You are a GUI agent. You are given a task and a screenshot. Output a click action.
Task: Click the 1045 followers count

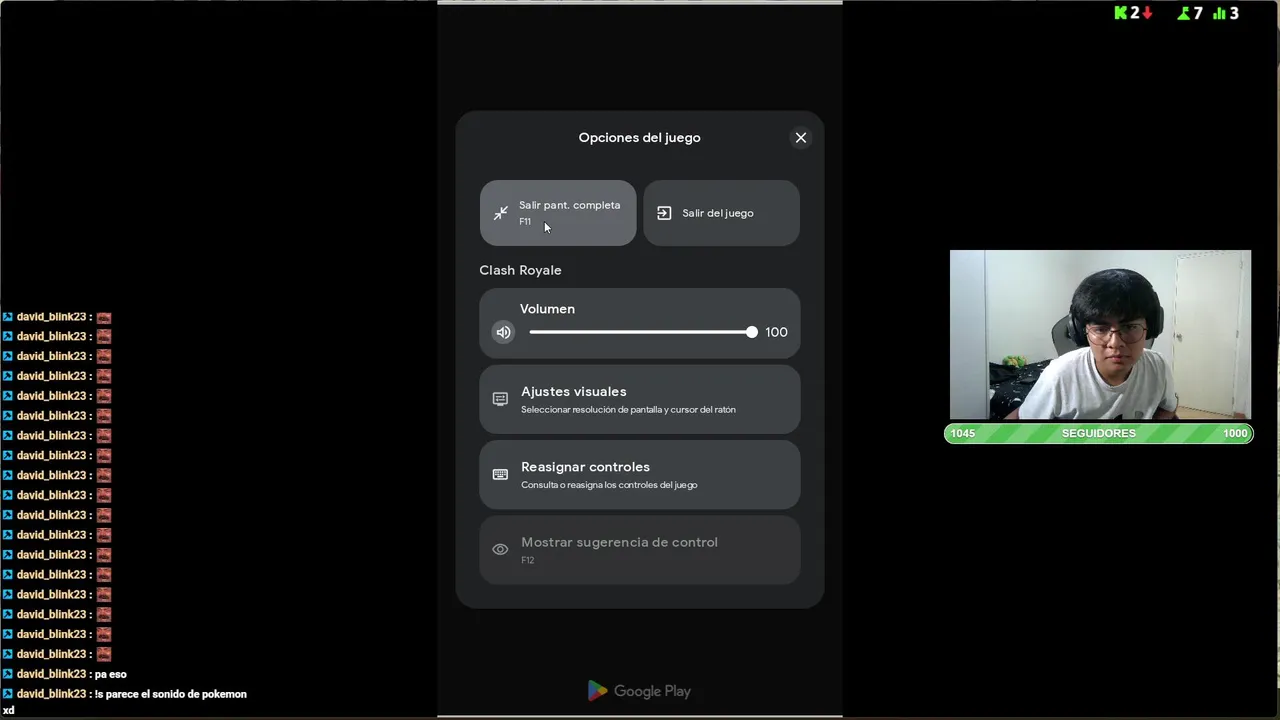coord(963,433)
